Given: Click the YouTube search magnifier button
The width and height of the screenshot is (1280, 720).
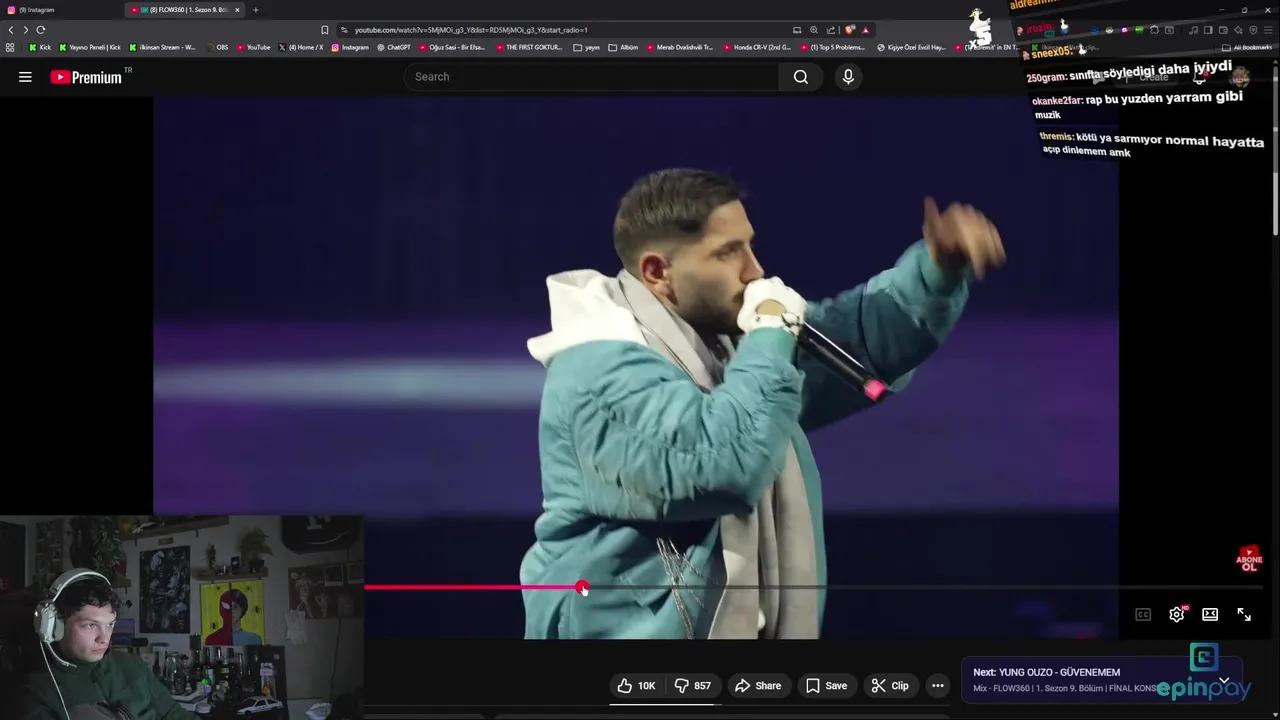Looking at the screenshot, I should [800, 77].
